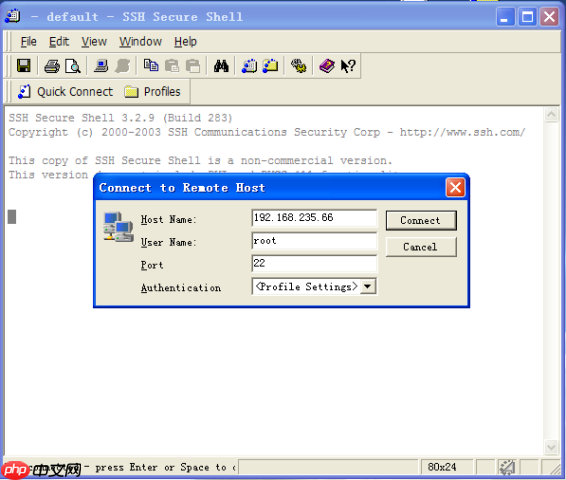The height and width of the screenshot is (480, 566).
Task: Click the 'SSH Secure Shell 3.2.9' terminal line
Action: point(121,118)
